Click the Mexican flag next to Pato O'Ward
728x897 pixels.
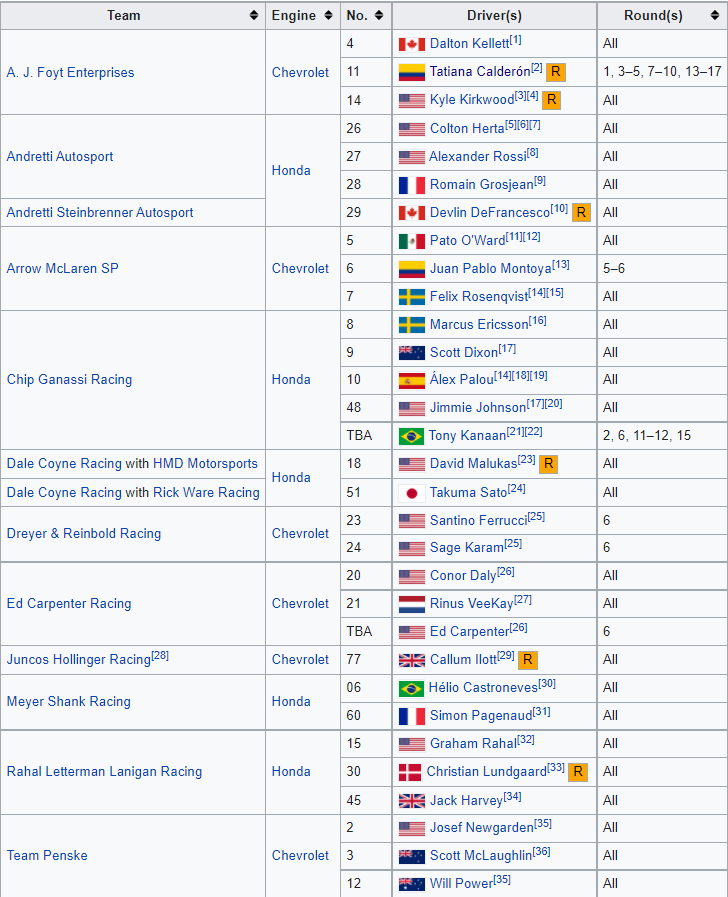(411, 241)
